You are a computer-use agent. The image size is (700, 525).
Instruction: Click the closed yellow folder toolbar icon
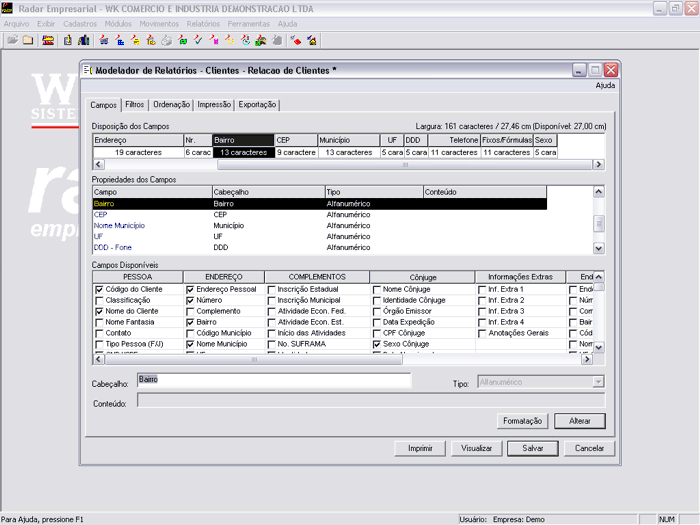pos(28,40)
